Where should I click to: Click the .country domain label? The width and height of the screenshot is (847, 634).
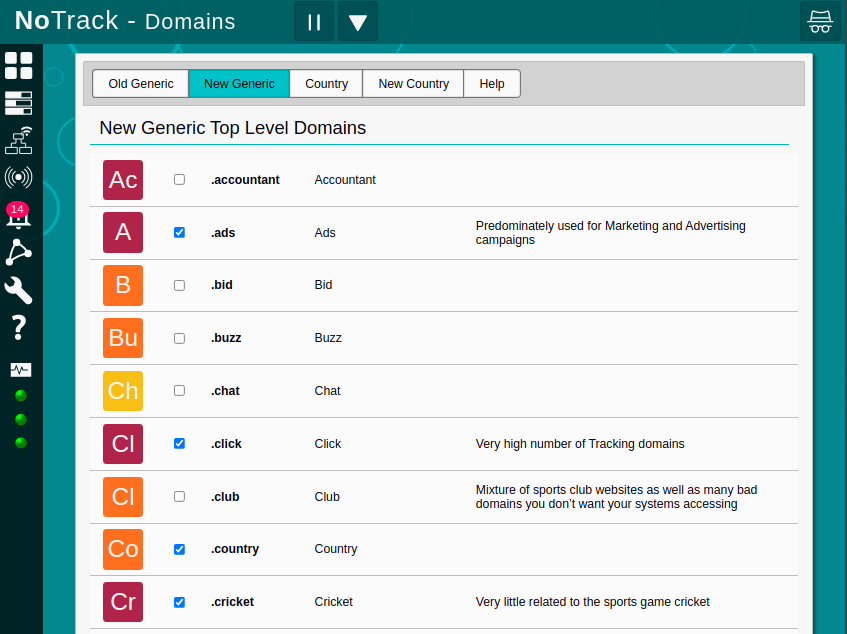pyautogui.click(x=235, y=549)
